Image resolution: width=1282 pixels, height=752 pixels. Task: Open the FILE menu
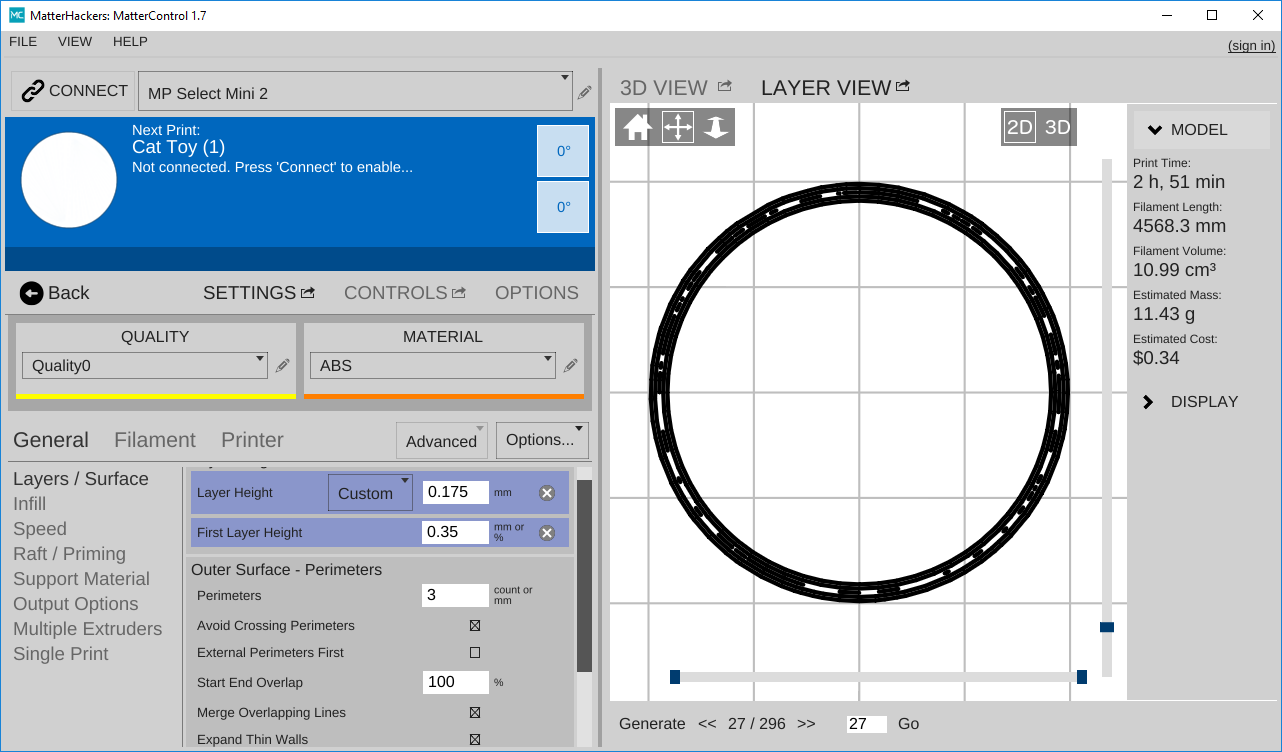point(23,42)
